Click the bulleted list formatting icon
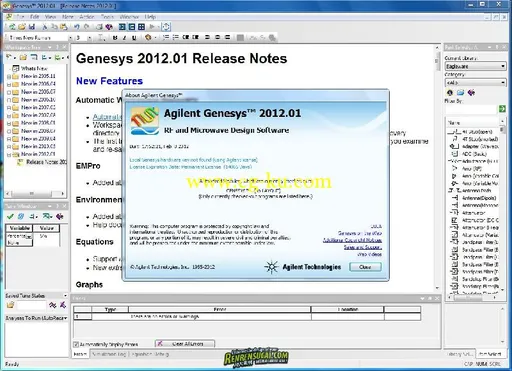512x371 pixels. click(175, 37)
